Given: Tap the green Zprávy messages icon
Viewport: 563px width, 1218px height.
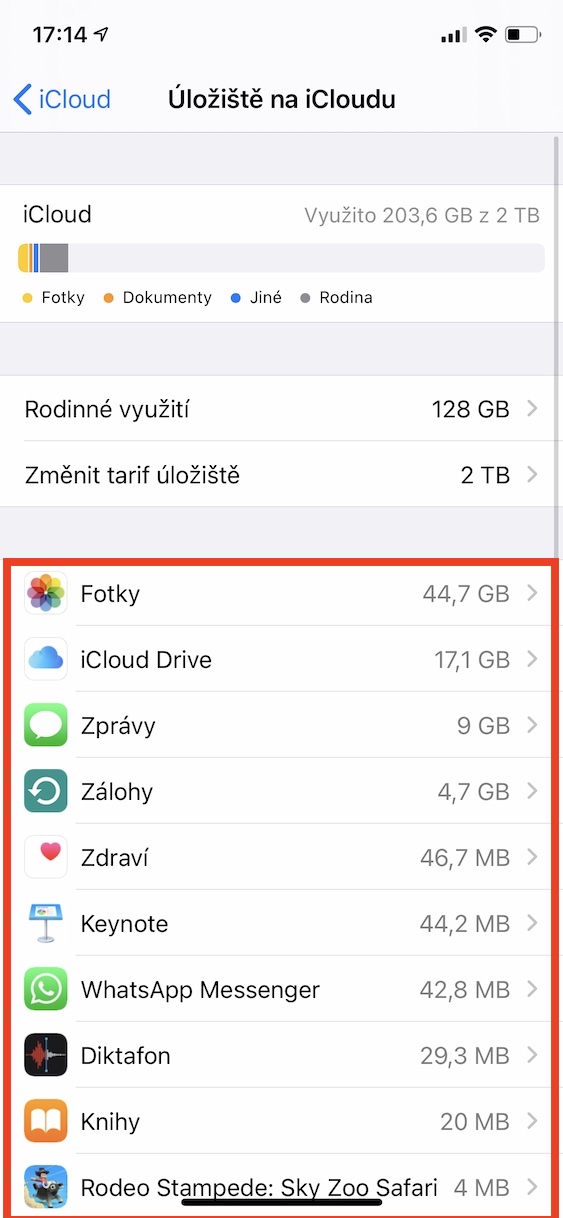Looking at the screenshot, I should 45,725.
